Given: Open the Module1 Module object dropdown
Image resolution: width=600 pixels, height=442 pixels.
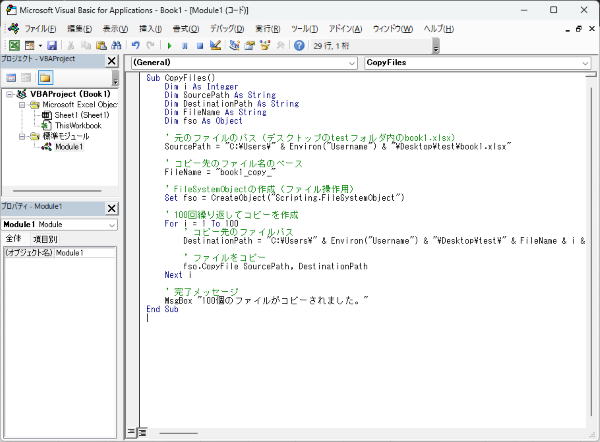Looking at the screenshot, I should pos(112,225).
